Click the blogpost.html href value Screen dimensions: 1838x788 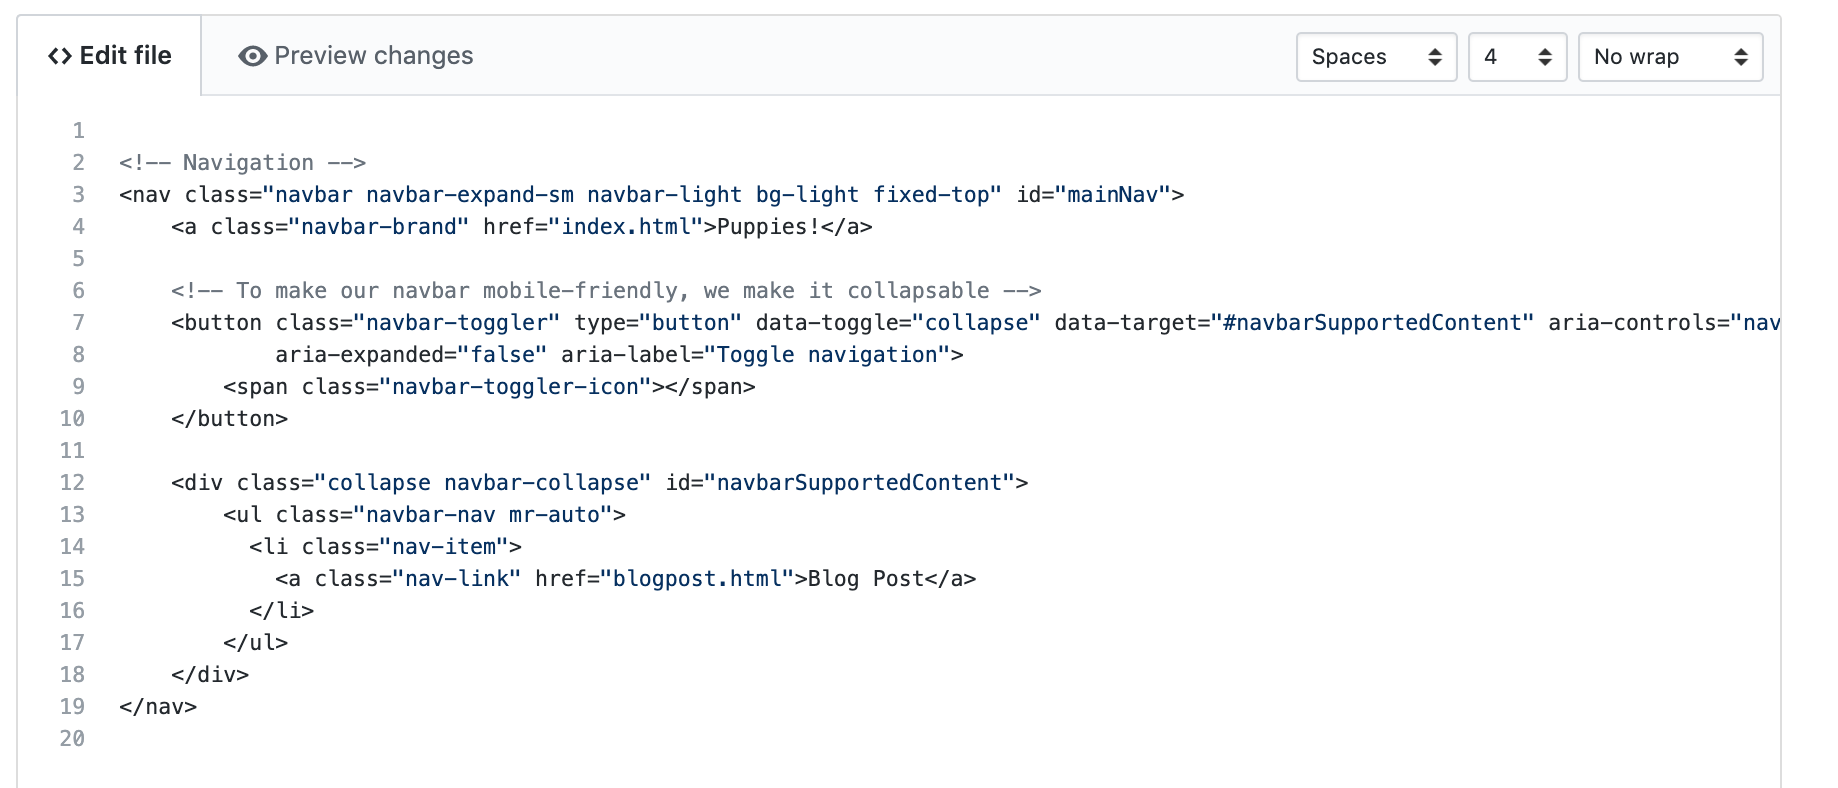697,578
